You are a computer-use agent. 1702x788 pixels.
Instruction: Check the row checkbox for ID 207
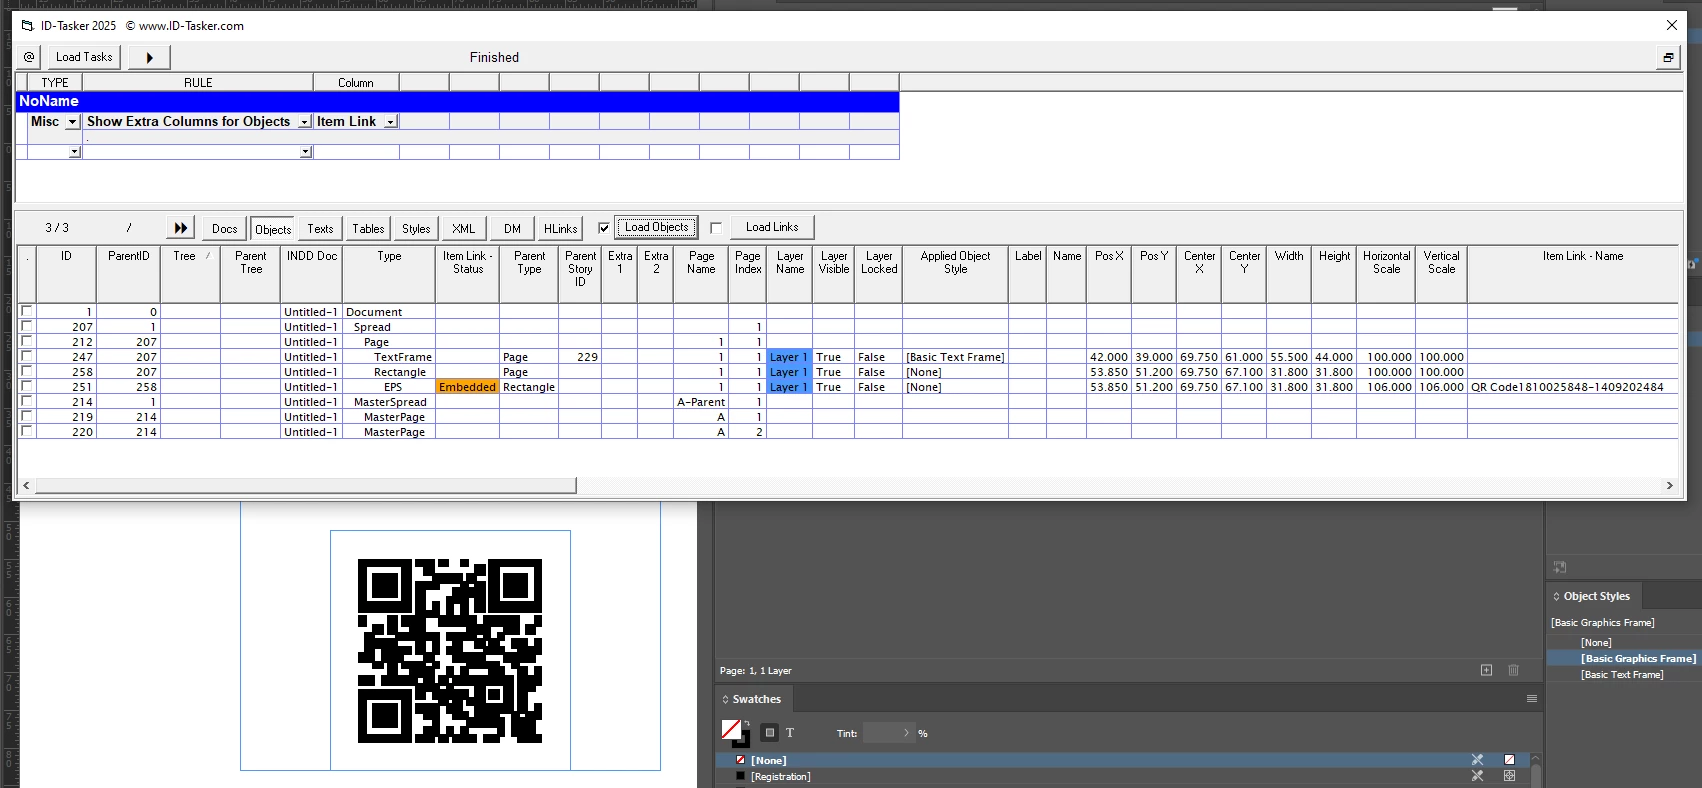[x=26, y=326]
